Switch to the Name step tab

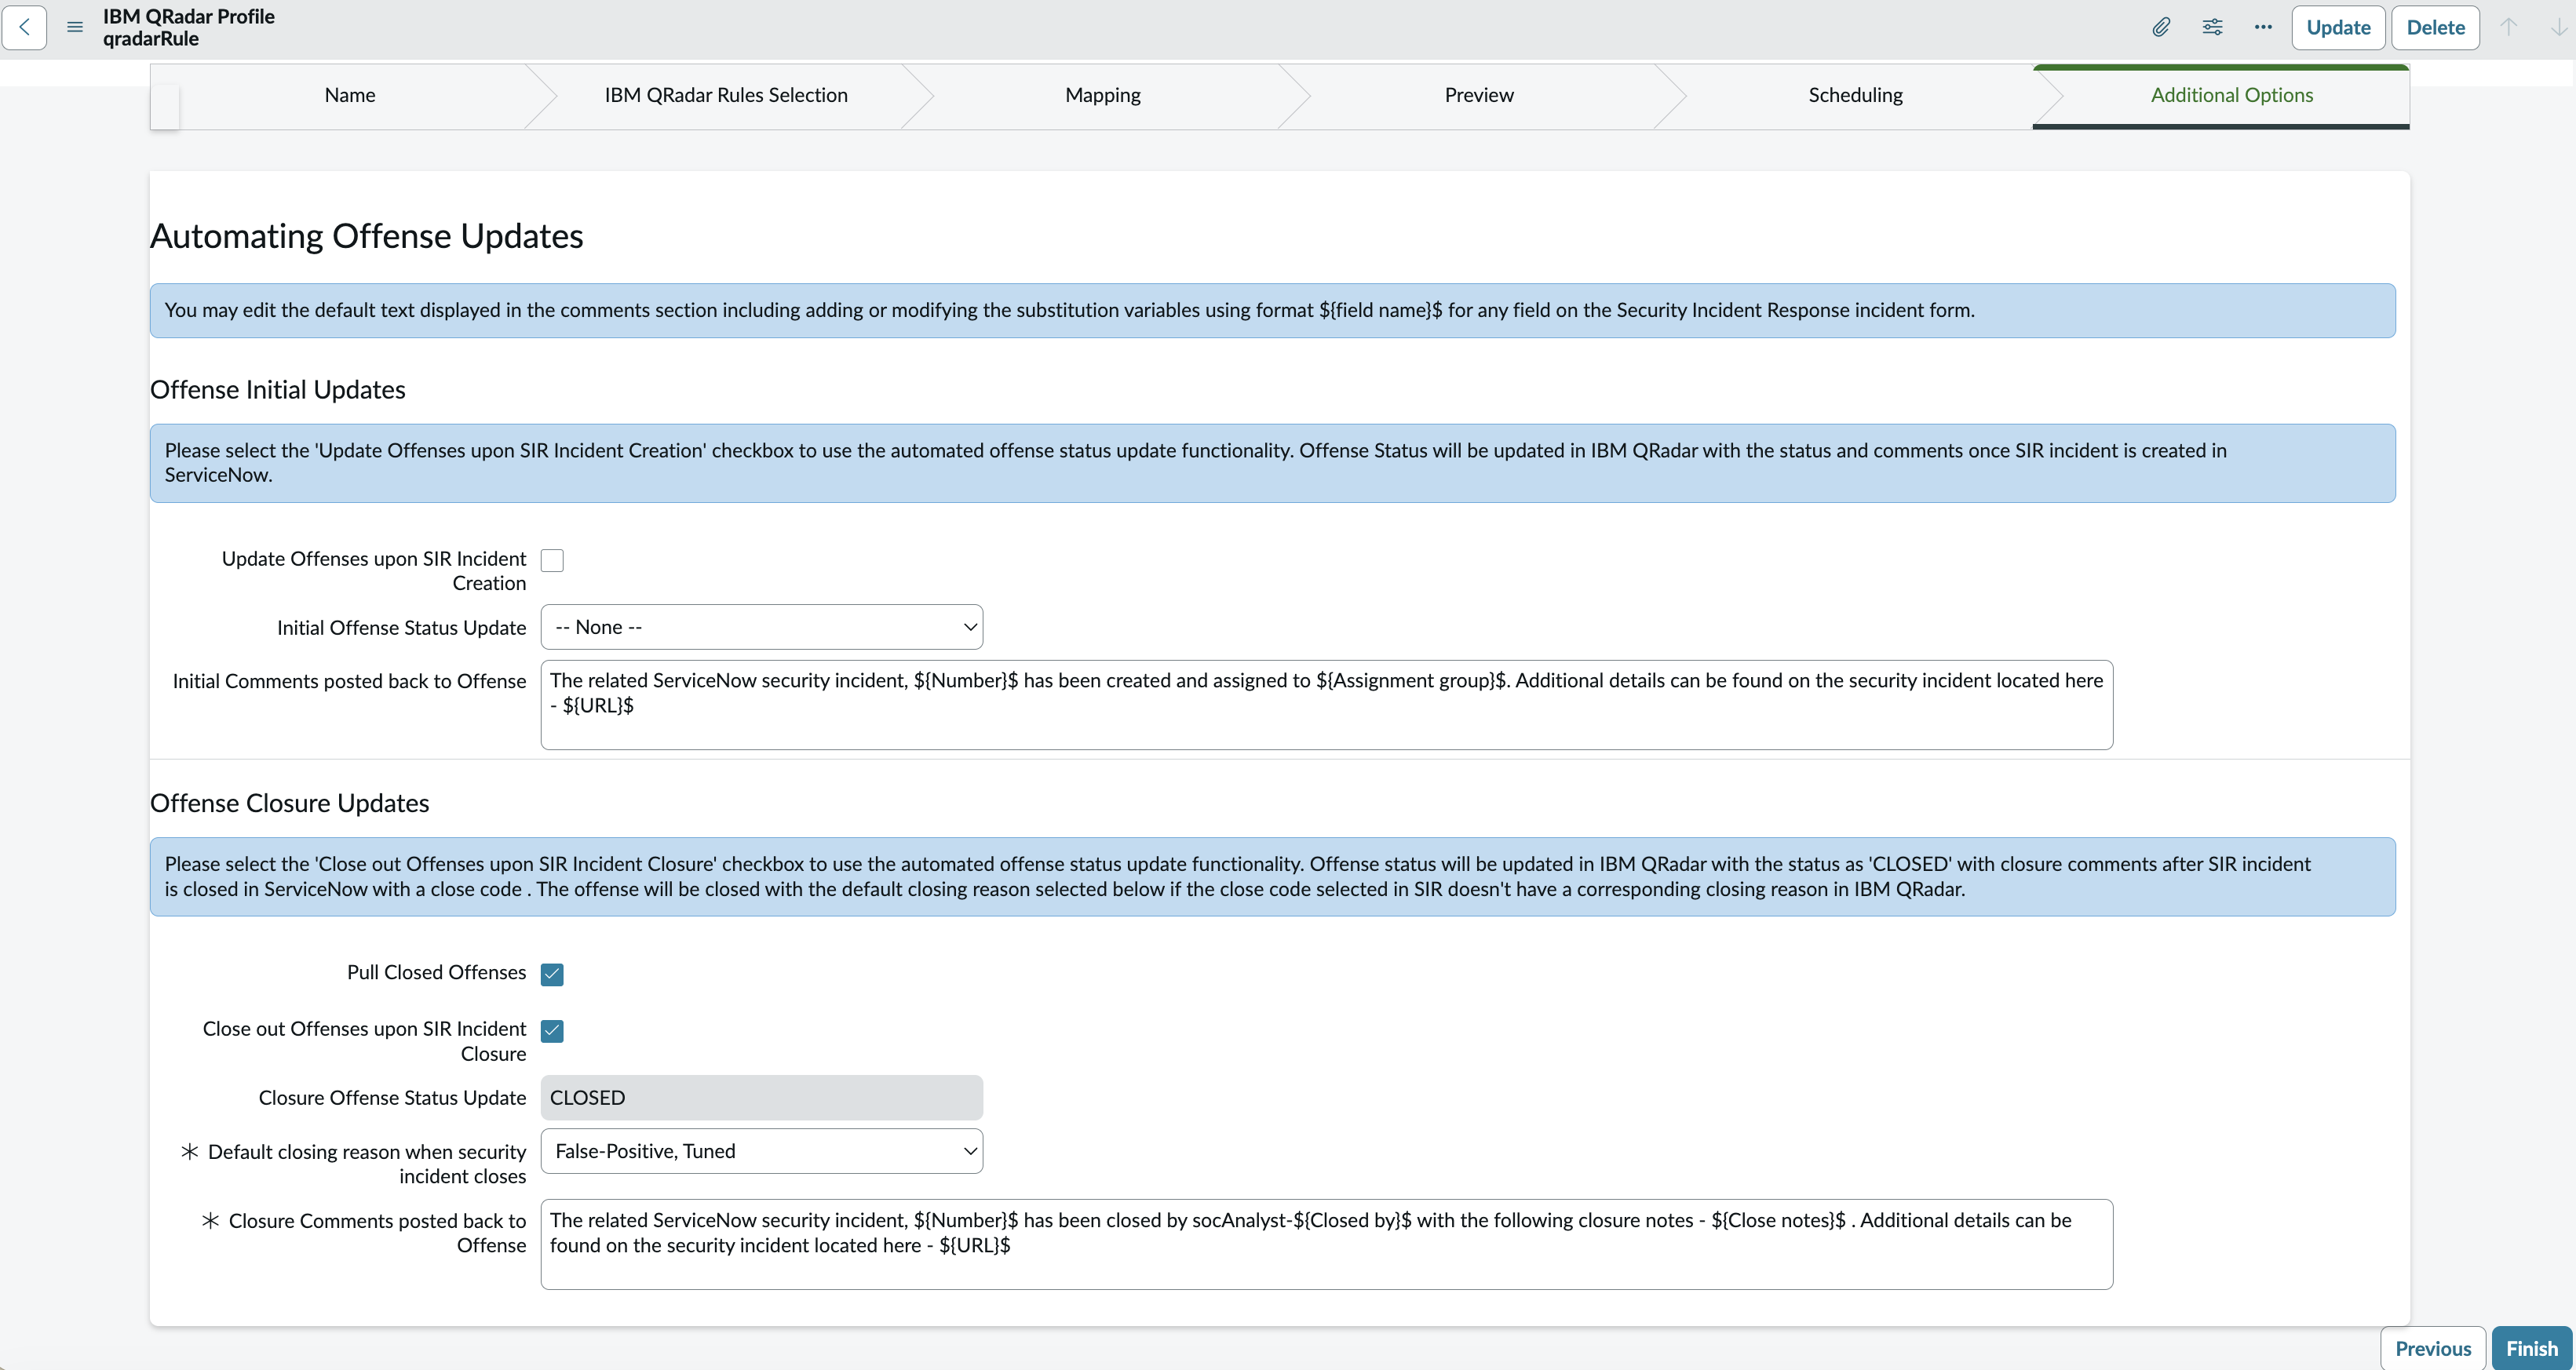(350, 95)
